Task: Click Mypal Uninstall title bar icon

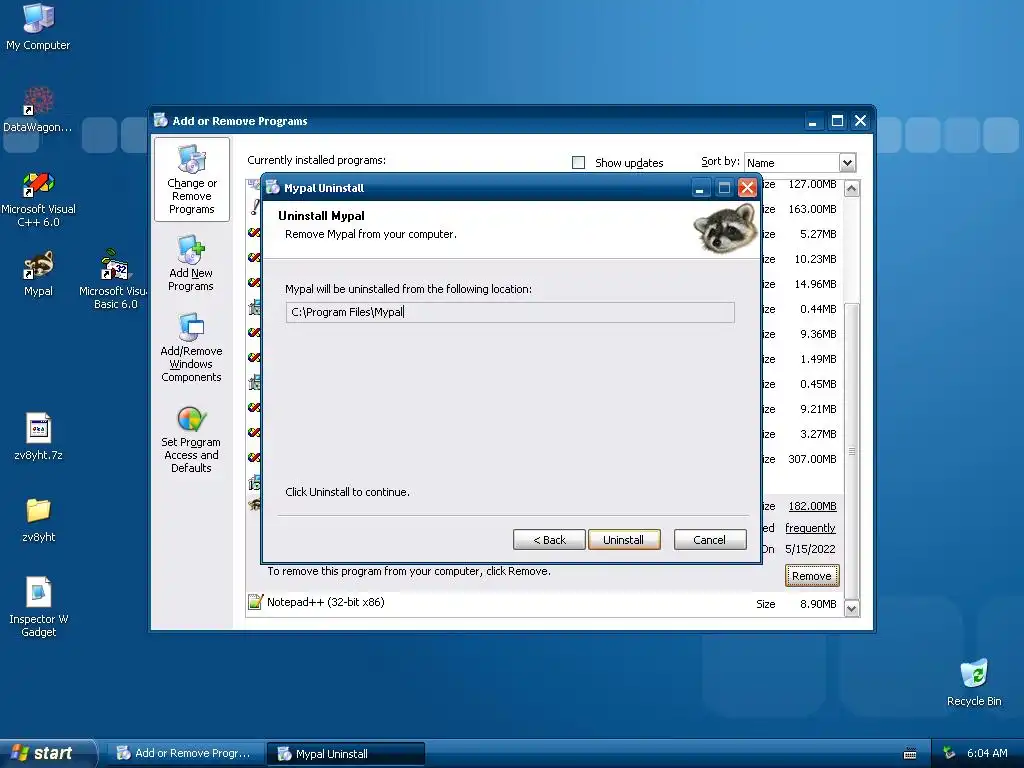Action: tap(273, 187)
